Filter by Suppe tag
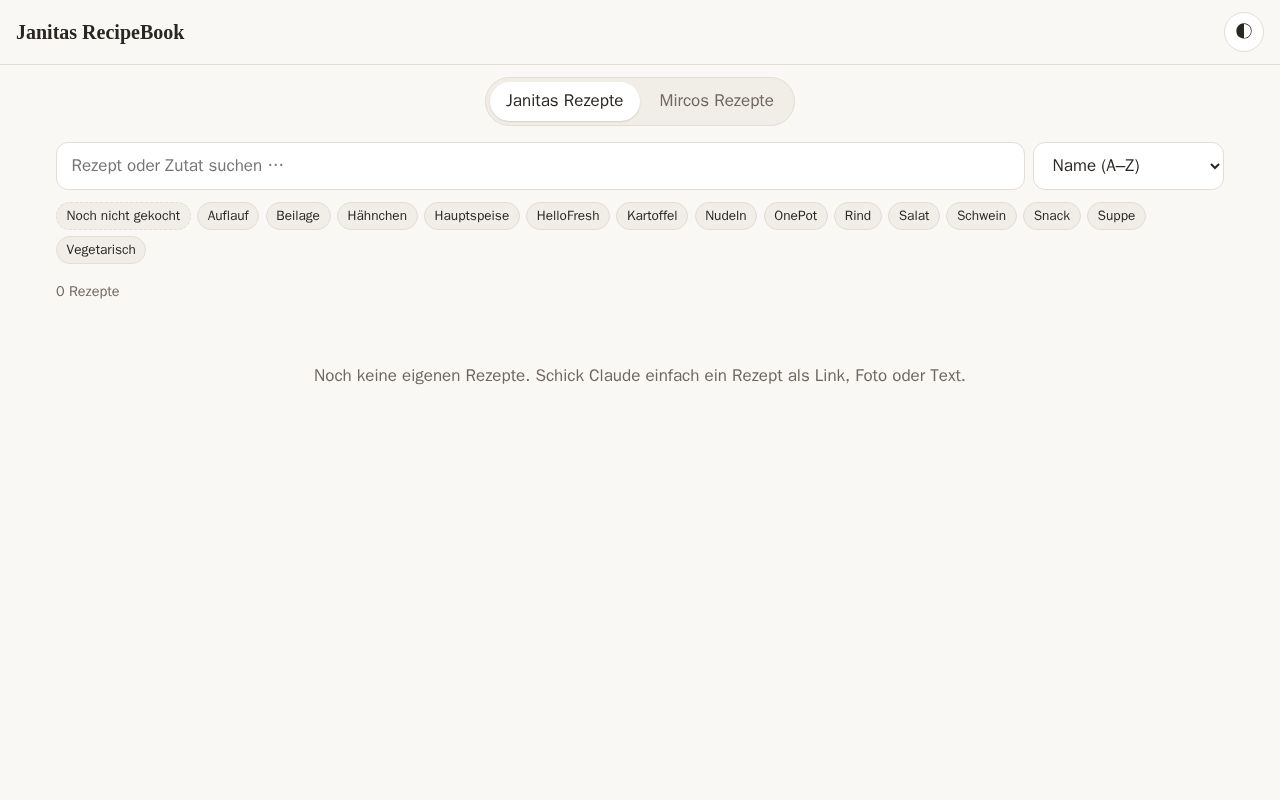This screenshot has height=800, width=1280. [1116, 216]
